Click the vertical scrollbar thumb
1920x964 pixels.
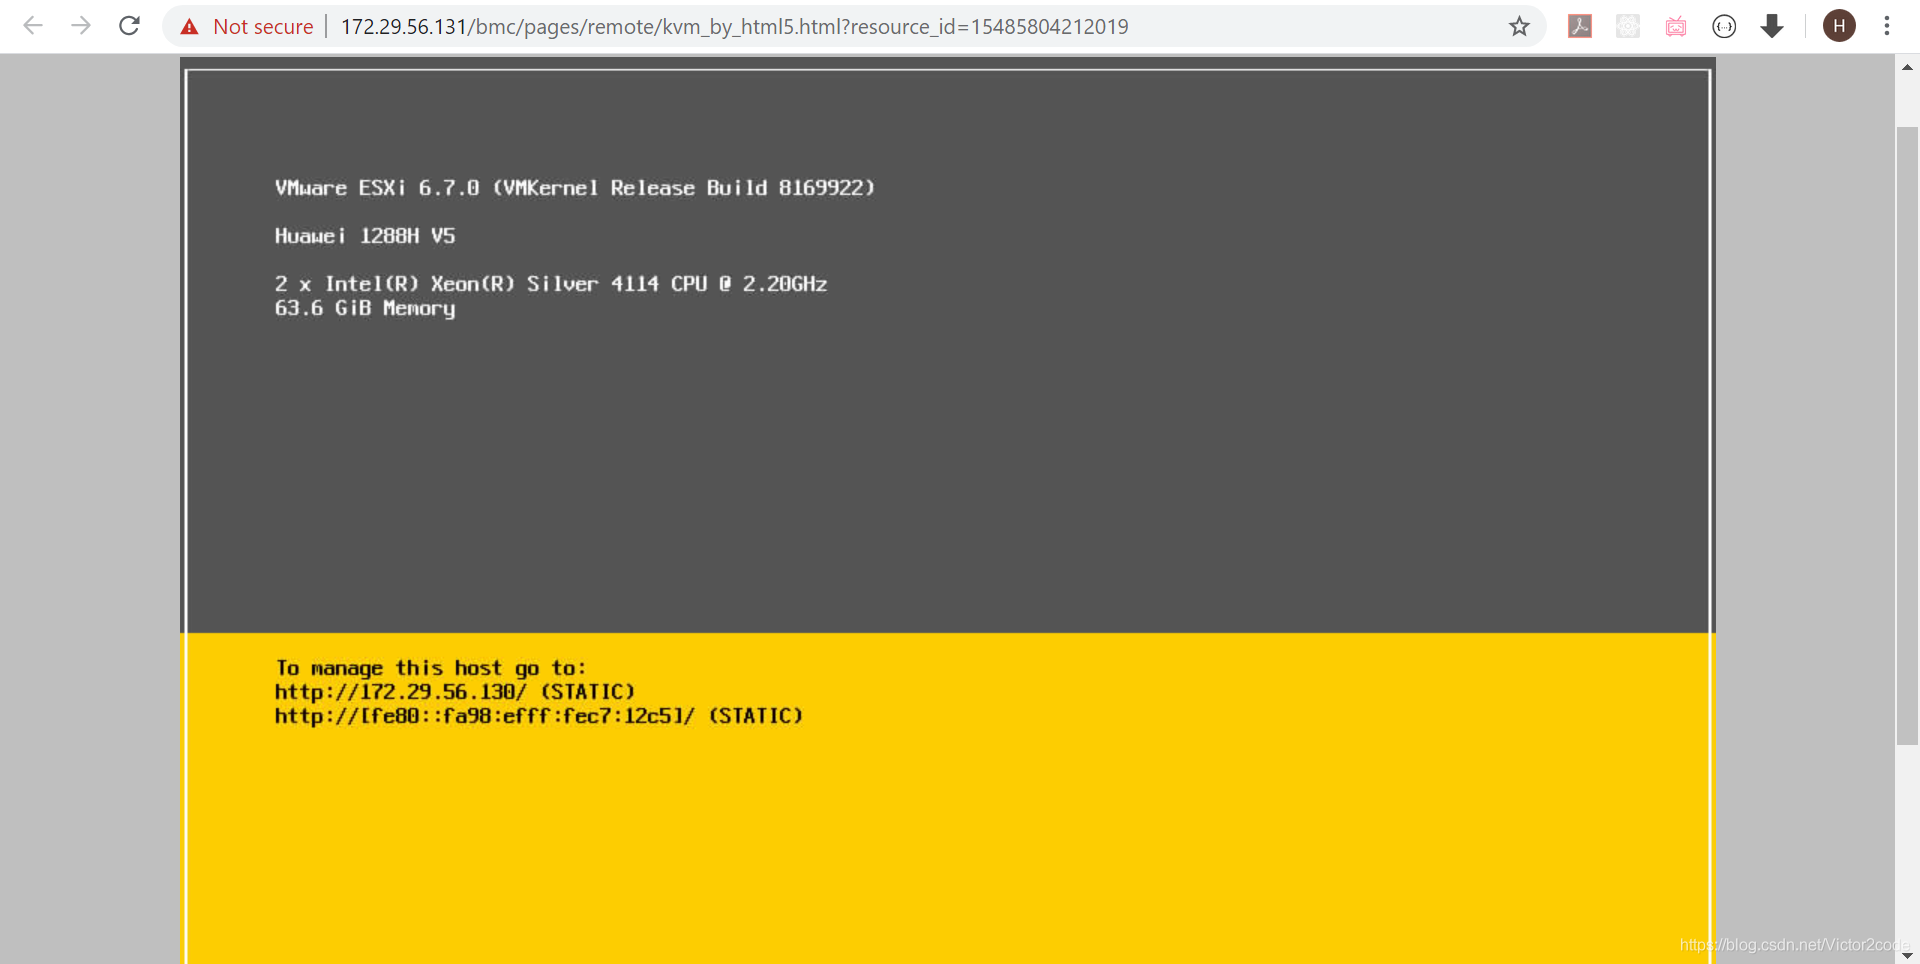tap(1907, 436)
